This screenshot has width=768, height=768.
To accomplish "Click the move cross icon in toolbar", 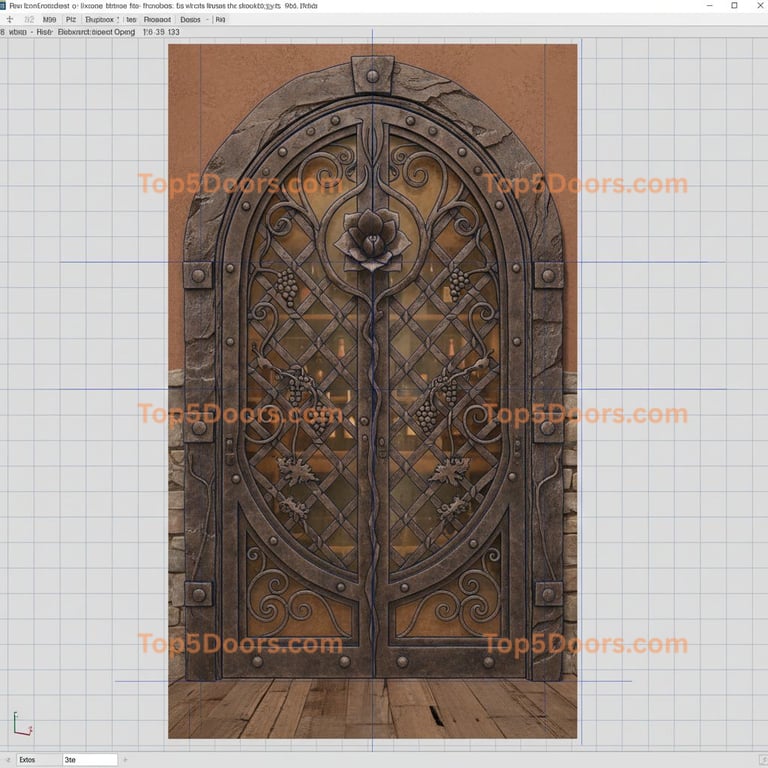I will (x=9, y=20).
